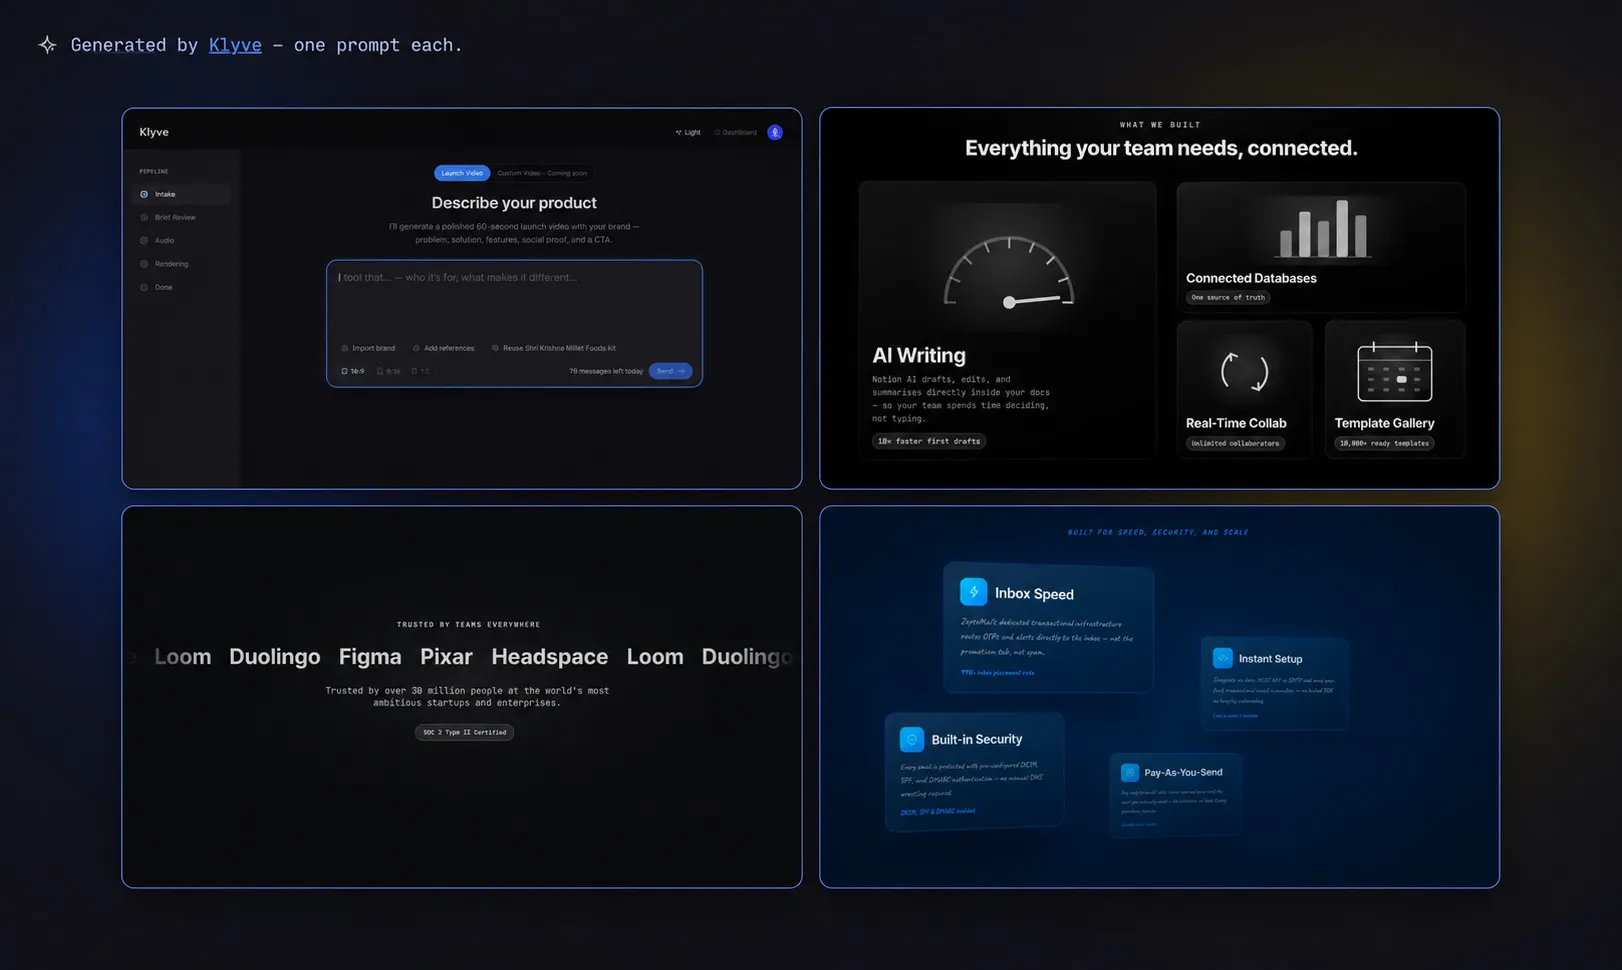Select the 1:1 aspect ratio
Viewport: 1622px width, 970px height.
click(x=421, y=371)
